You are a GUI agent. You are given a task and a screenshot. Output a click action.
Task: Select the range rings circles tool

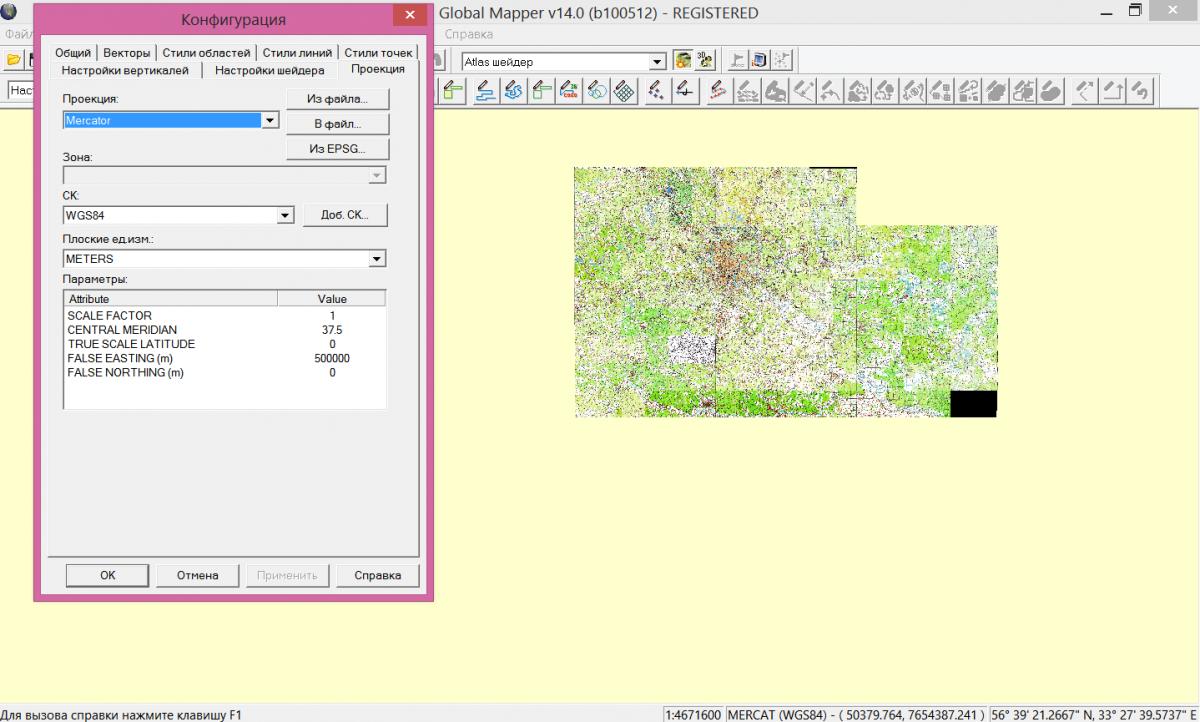(x=597, y=92)
